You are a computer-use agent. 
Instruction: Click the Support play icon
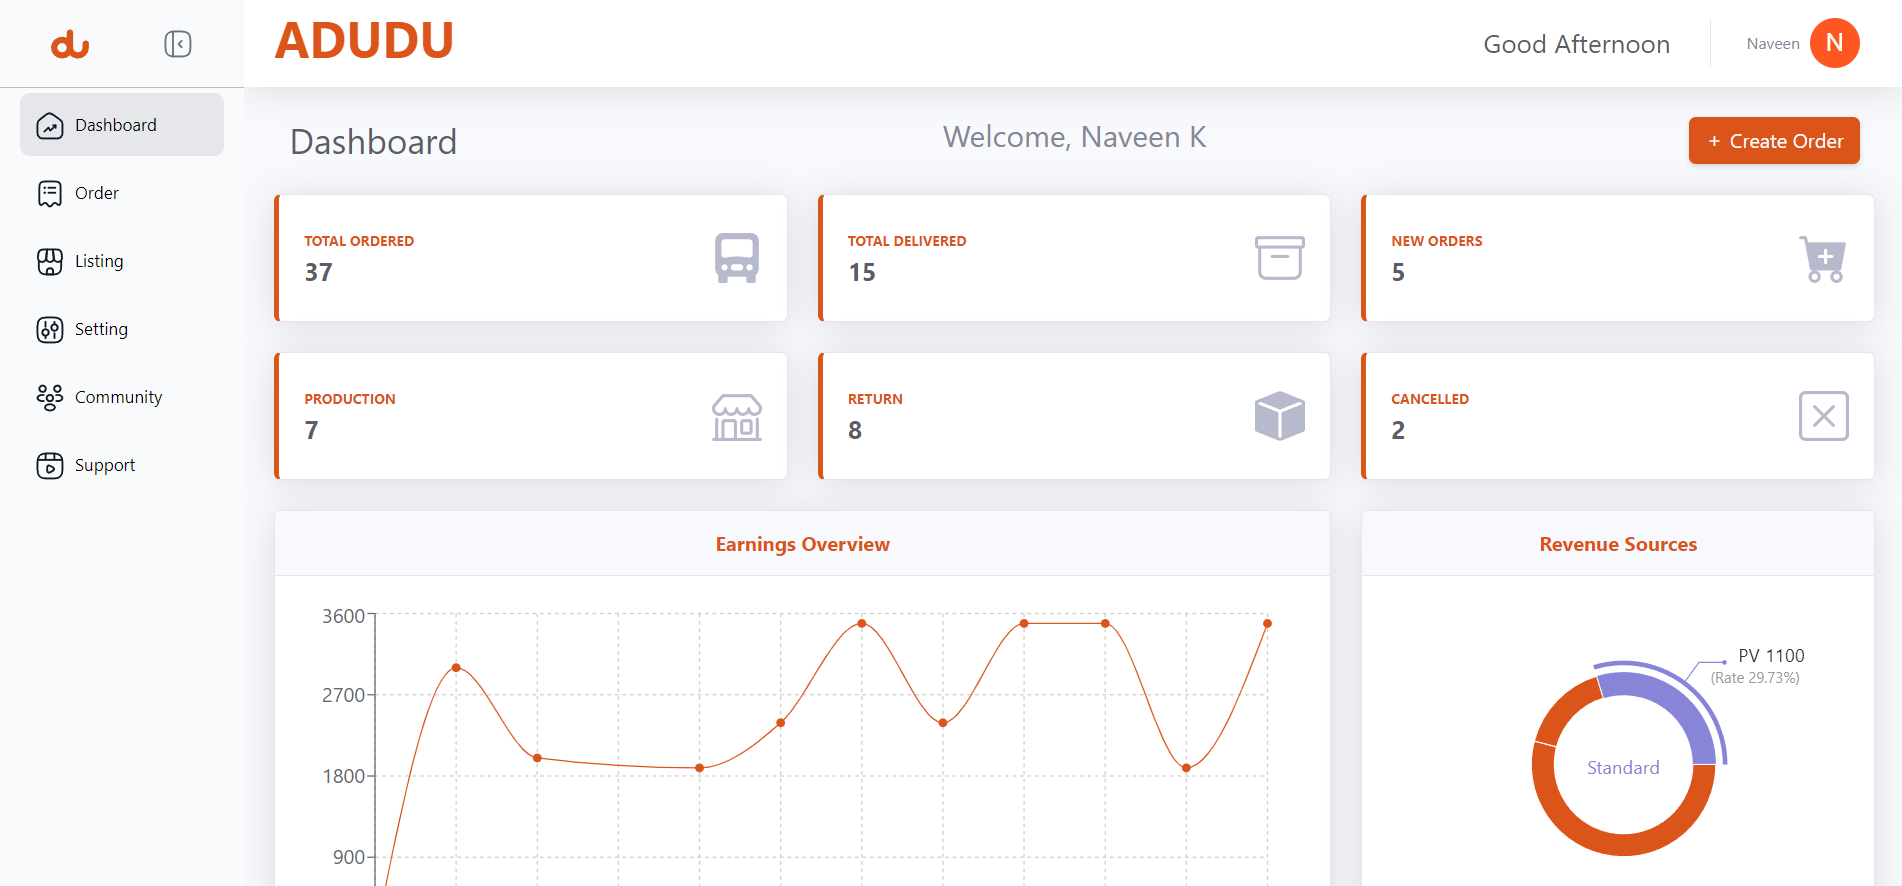pyautogui.click(x=50, y=465)
